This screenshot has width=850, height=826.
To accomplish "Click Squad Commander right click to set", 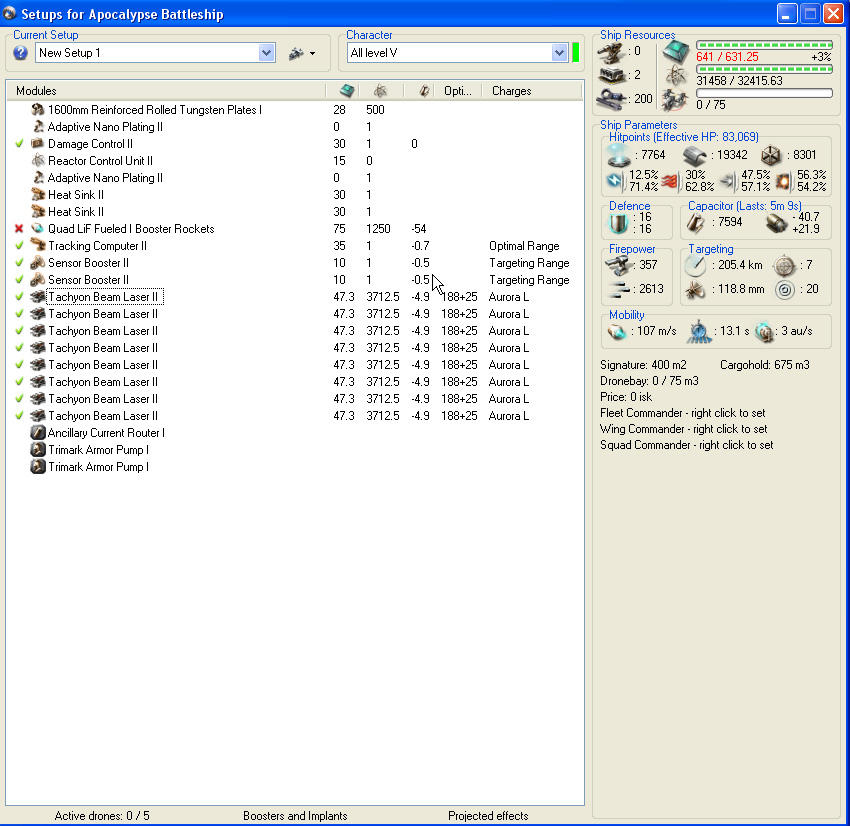I will (686, 445).
